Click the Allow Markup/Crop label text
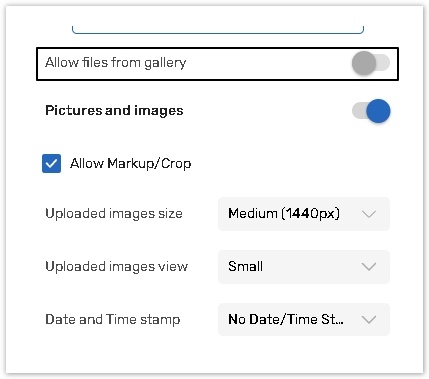The width and height of the screenshot is (429, 379). point(130,164)
